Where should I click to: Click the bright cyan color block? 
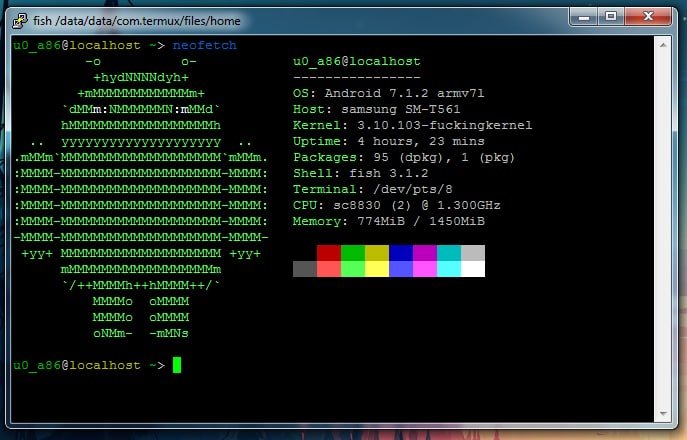pos(449,269)
